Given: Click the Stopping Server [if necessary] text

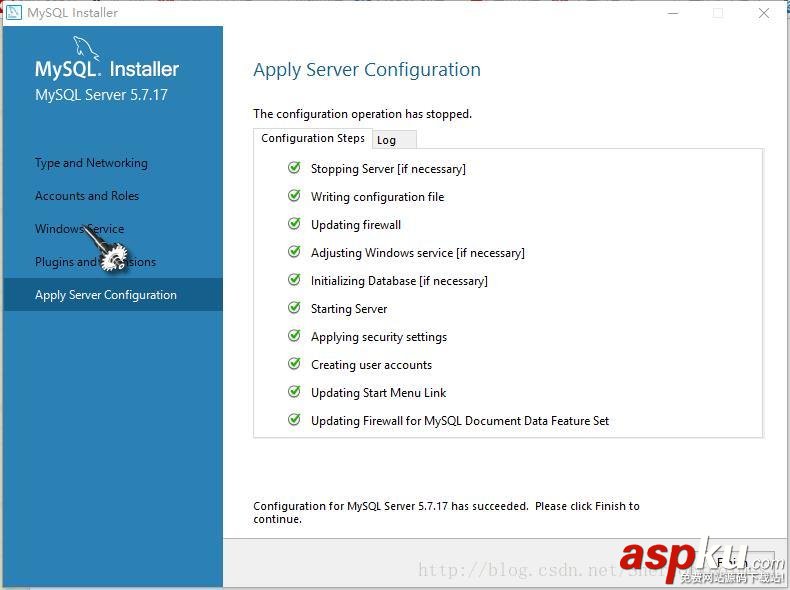Looking at the screenshot, I should click(388, 169).
